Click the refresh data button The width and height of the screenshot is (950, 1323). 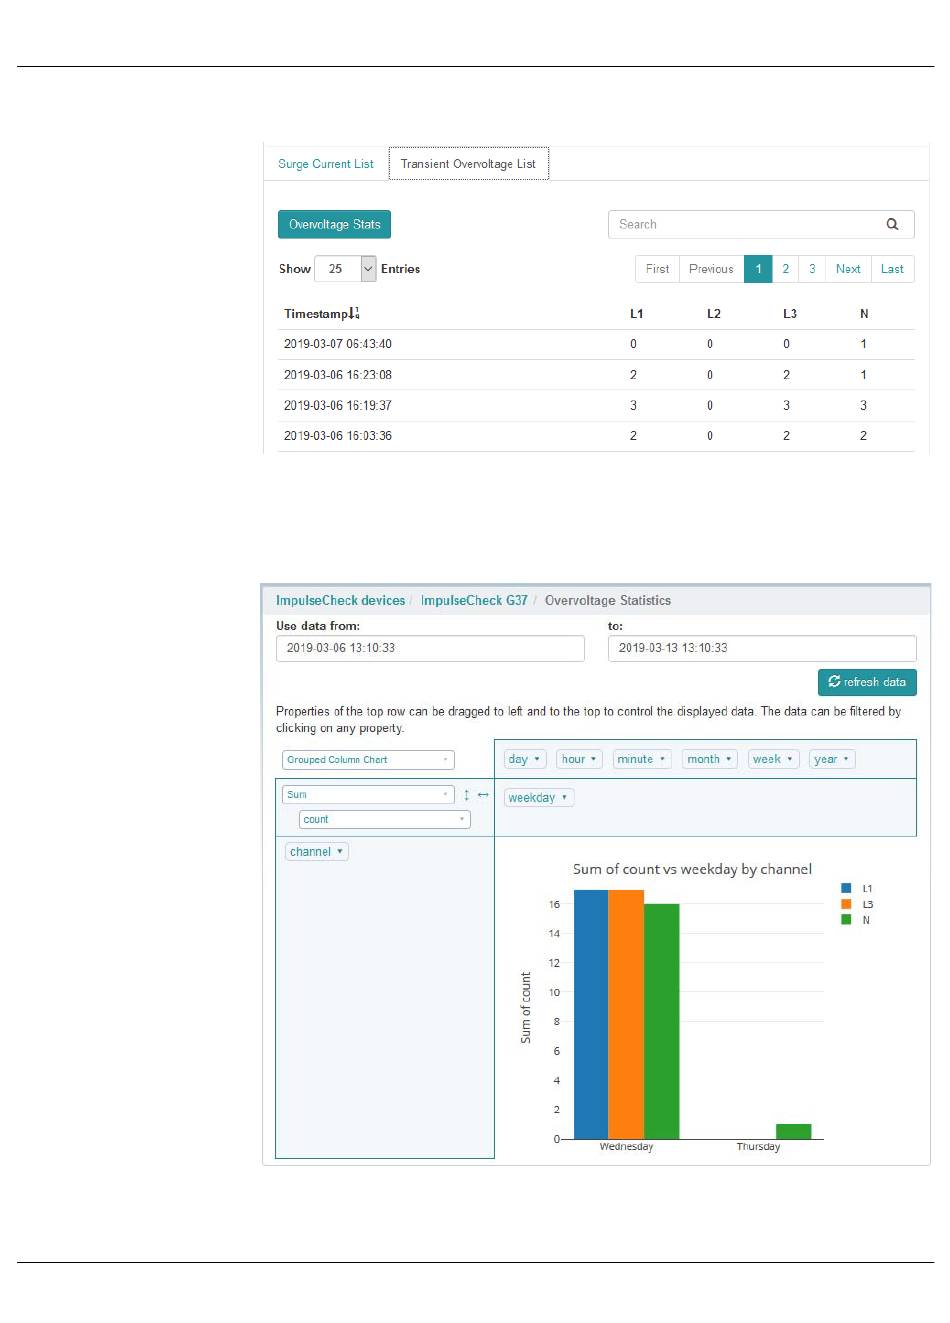pos(867,682)
